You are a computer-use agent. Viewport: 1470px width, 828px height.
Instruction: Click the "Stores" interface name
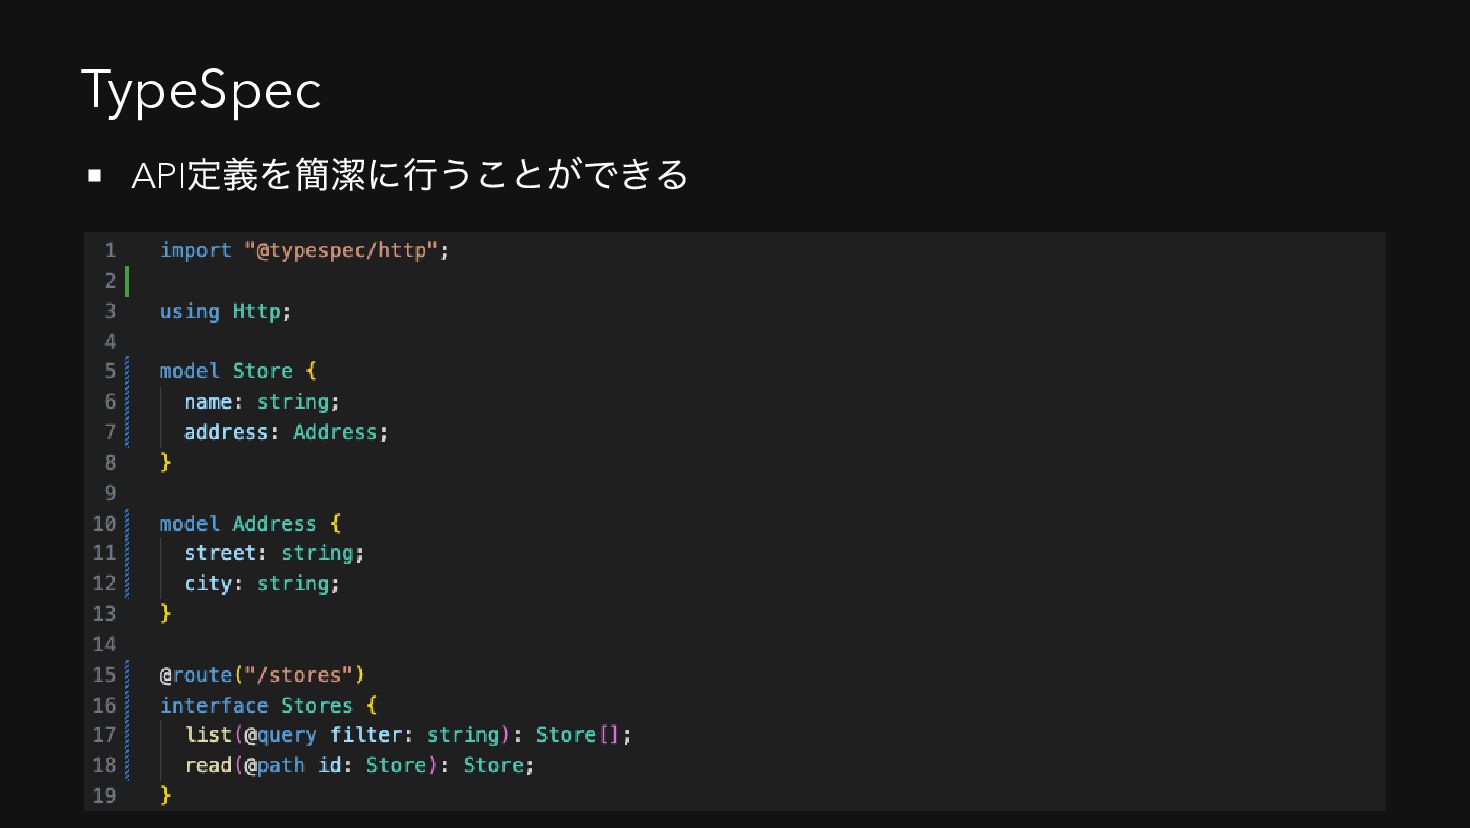pyautogui.click(x=317, y=706)
